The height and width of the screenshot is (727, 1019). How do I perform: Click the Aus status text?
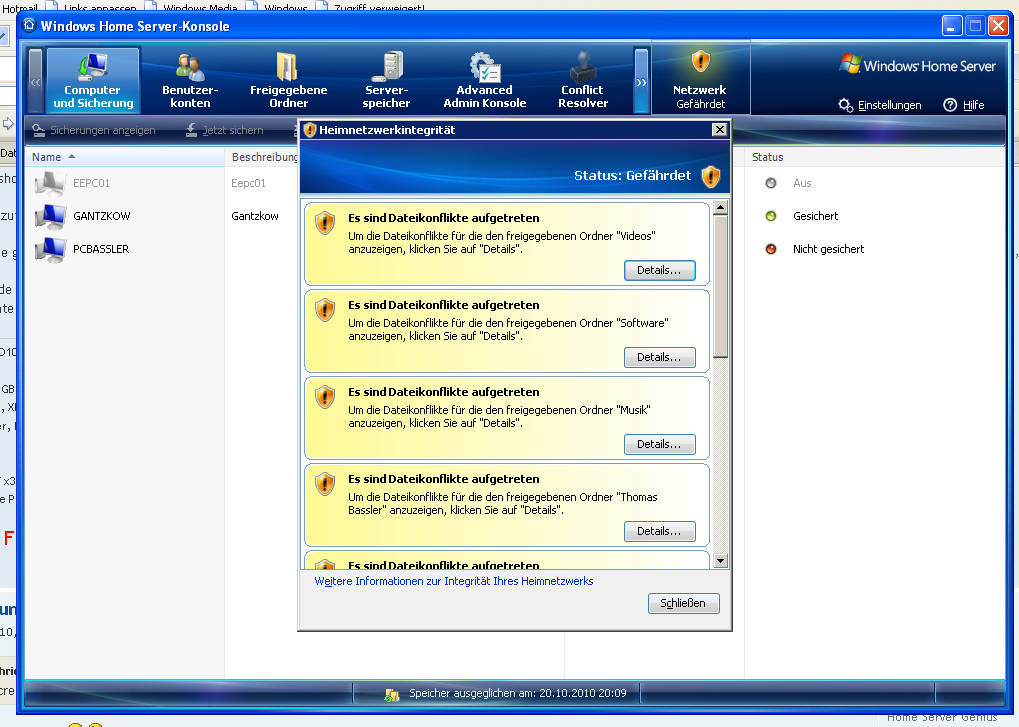[802, 183]
